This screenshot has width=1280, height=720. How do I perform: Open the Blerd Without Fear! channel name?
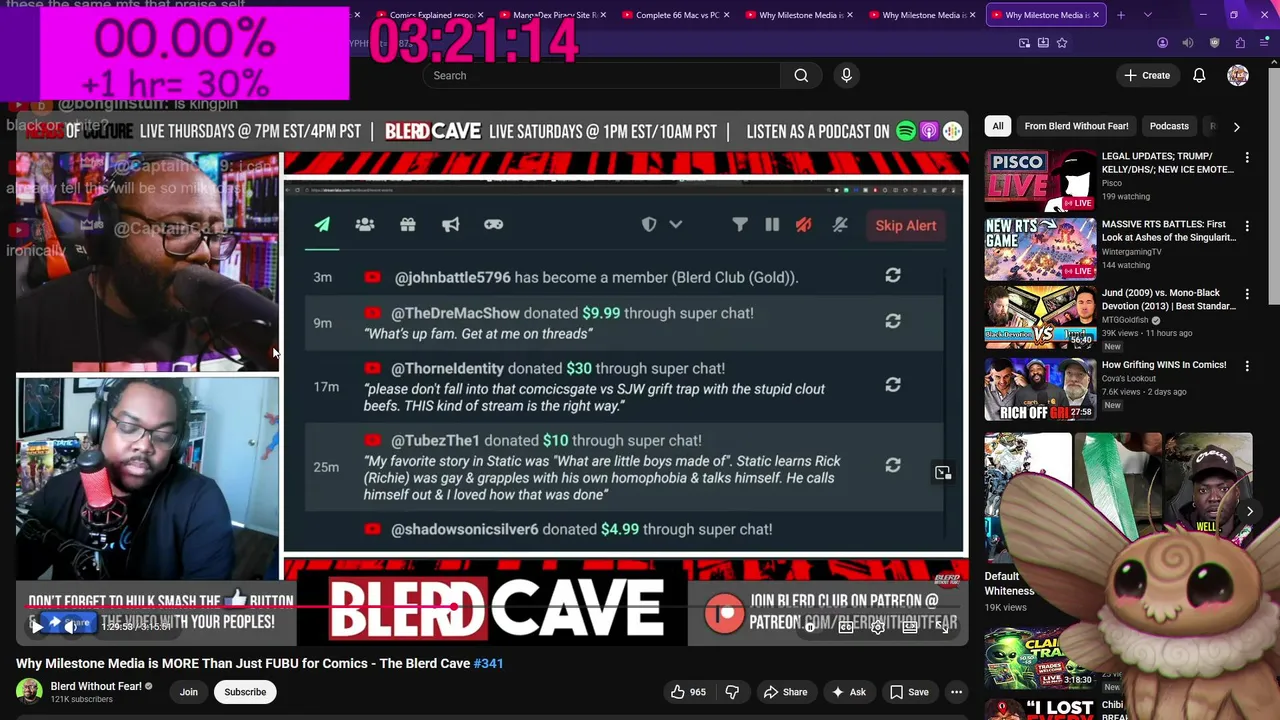96,686
